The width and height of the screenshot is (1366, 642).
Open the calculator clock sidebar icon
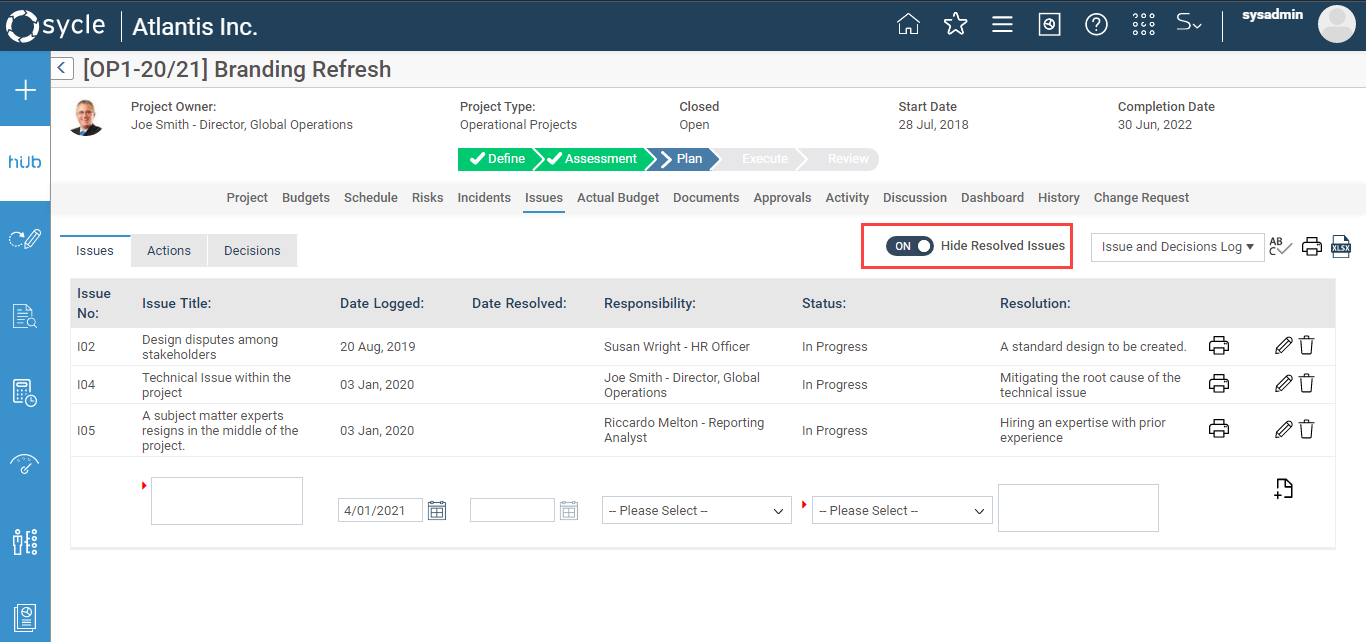[25, 393]
